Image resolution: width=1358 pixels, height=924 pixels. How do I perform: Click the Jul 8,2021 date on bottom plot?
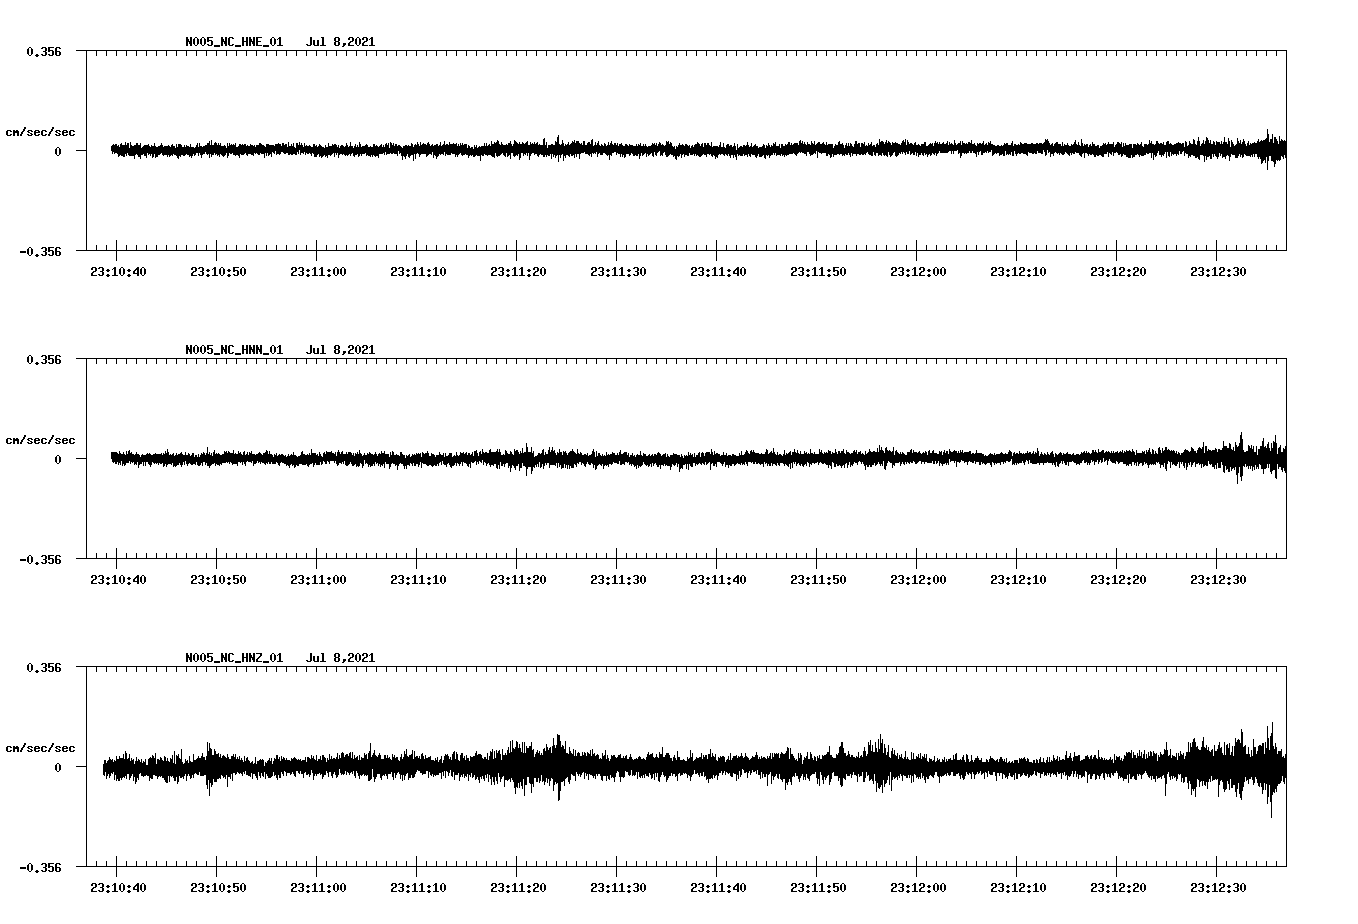point(342,658)
